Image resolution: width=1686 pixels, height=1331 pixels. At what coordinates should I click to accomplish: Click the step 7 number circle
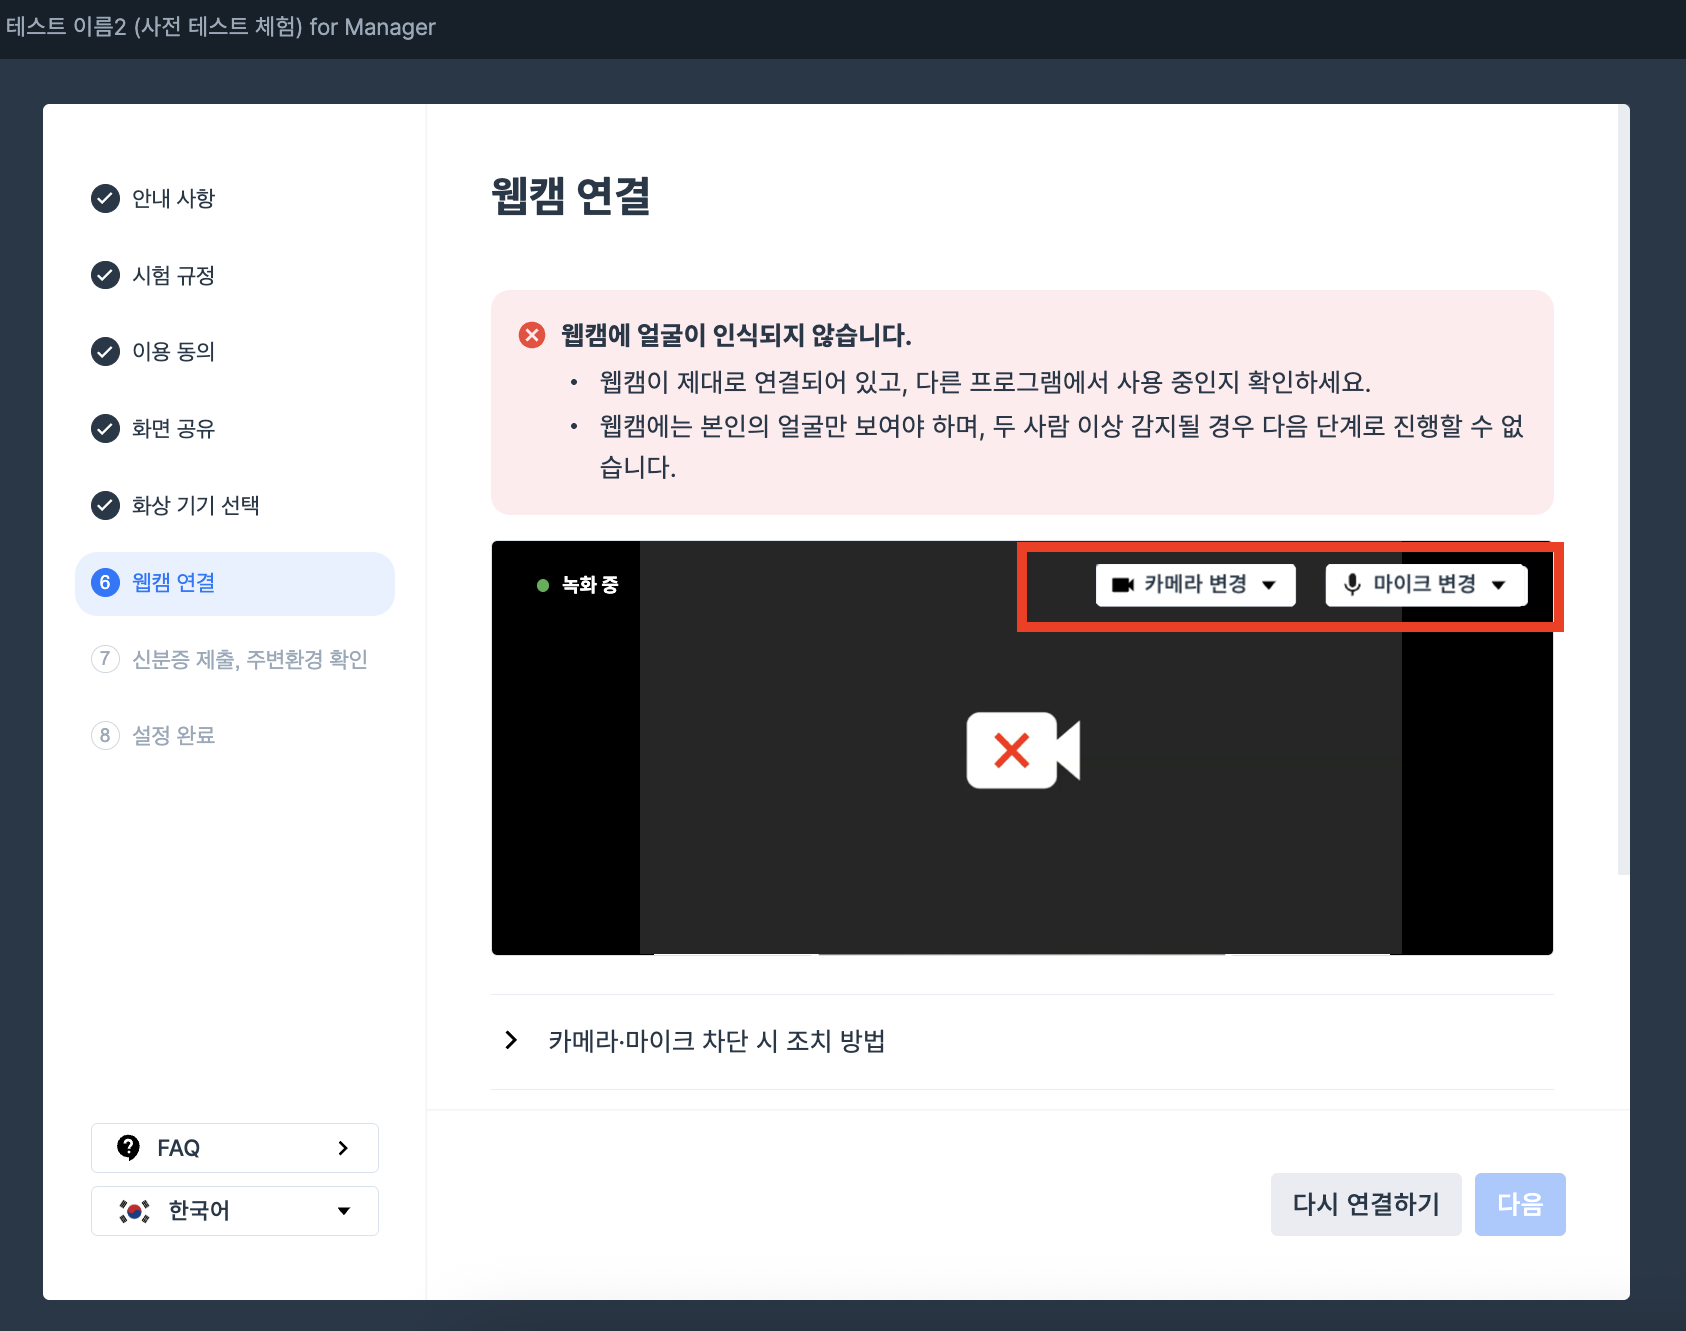[x=105, y=659]
